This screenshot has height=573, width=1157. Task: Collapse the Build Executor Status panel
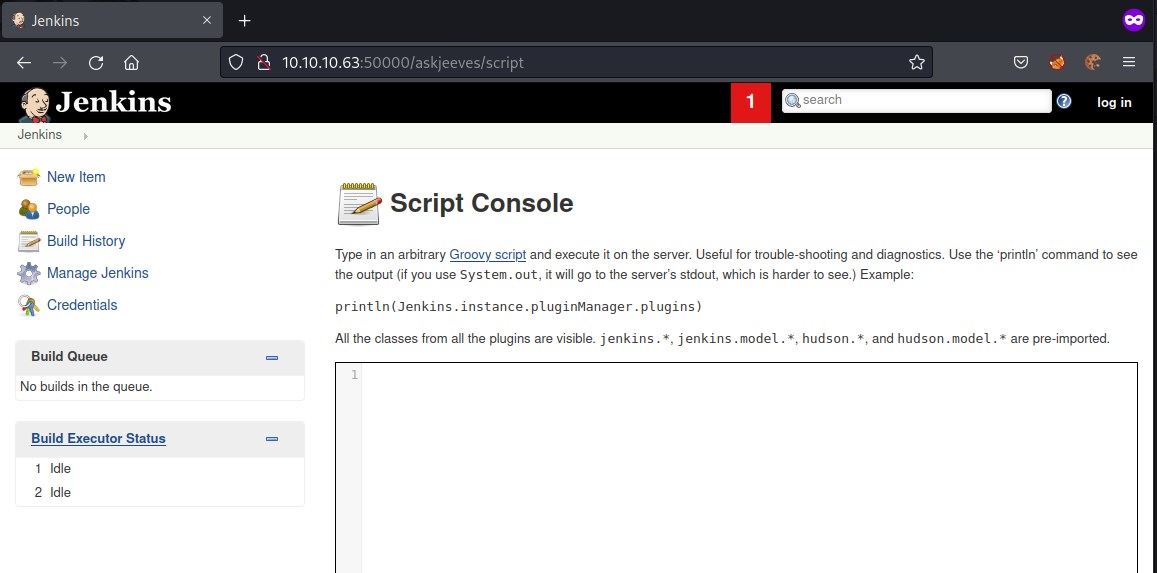point(271,439)
